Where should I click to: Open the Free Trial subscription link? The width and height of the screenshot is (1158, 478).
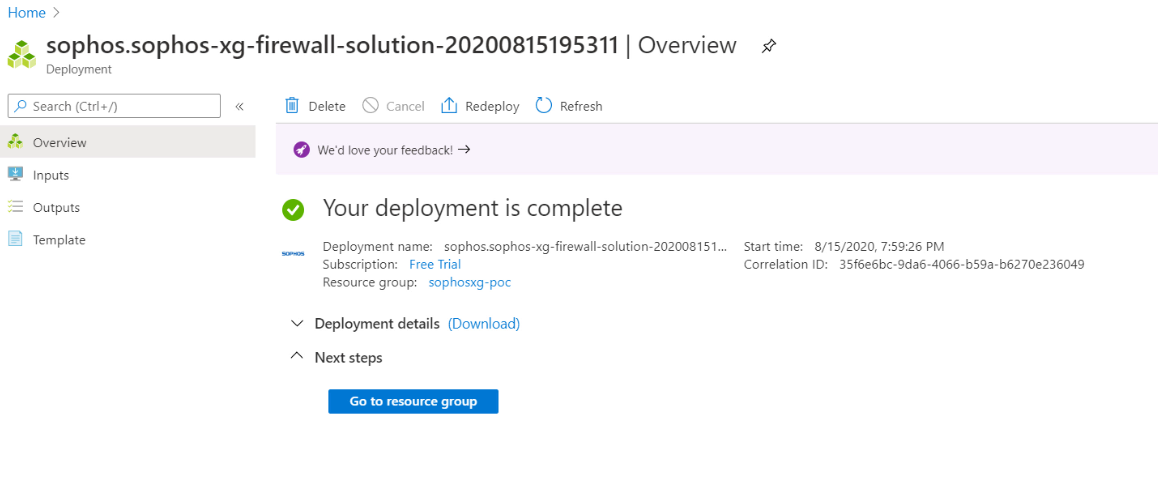coord(435,264)
